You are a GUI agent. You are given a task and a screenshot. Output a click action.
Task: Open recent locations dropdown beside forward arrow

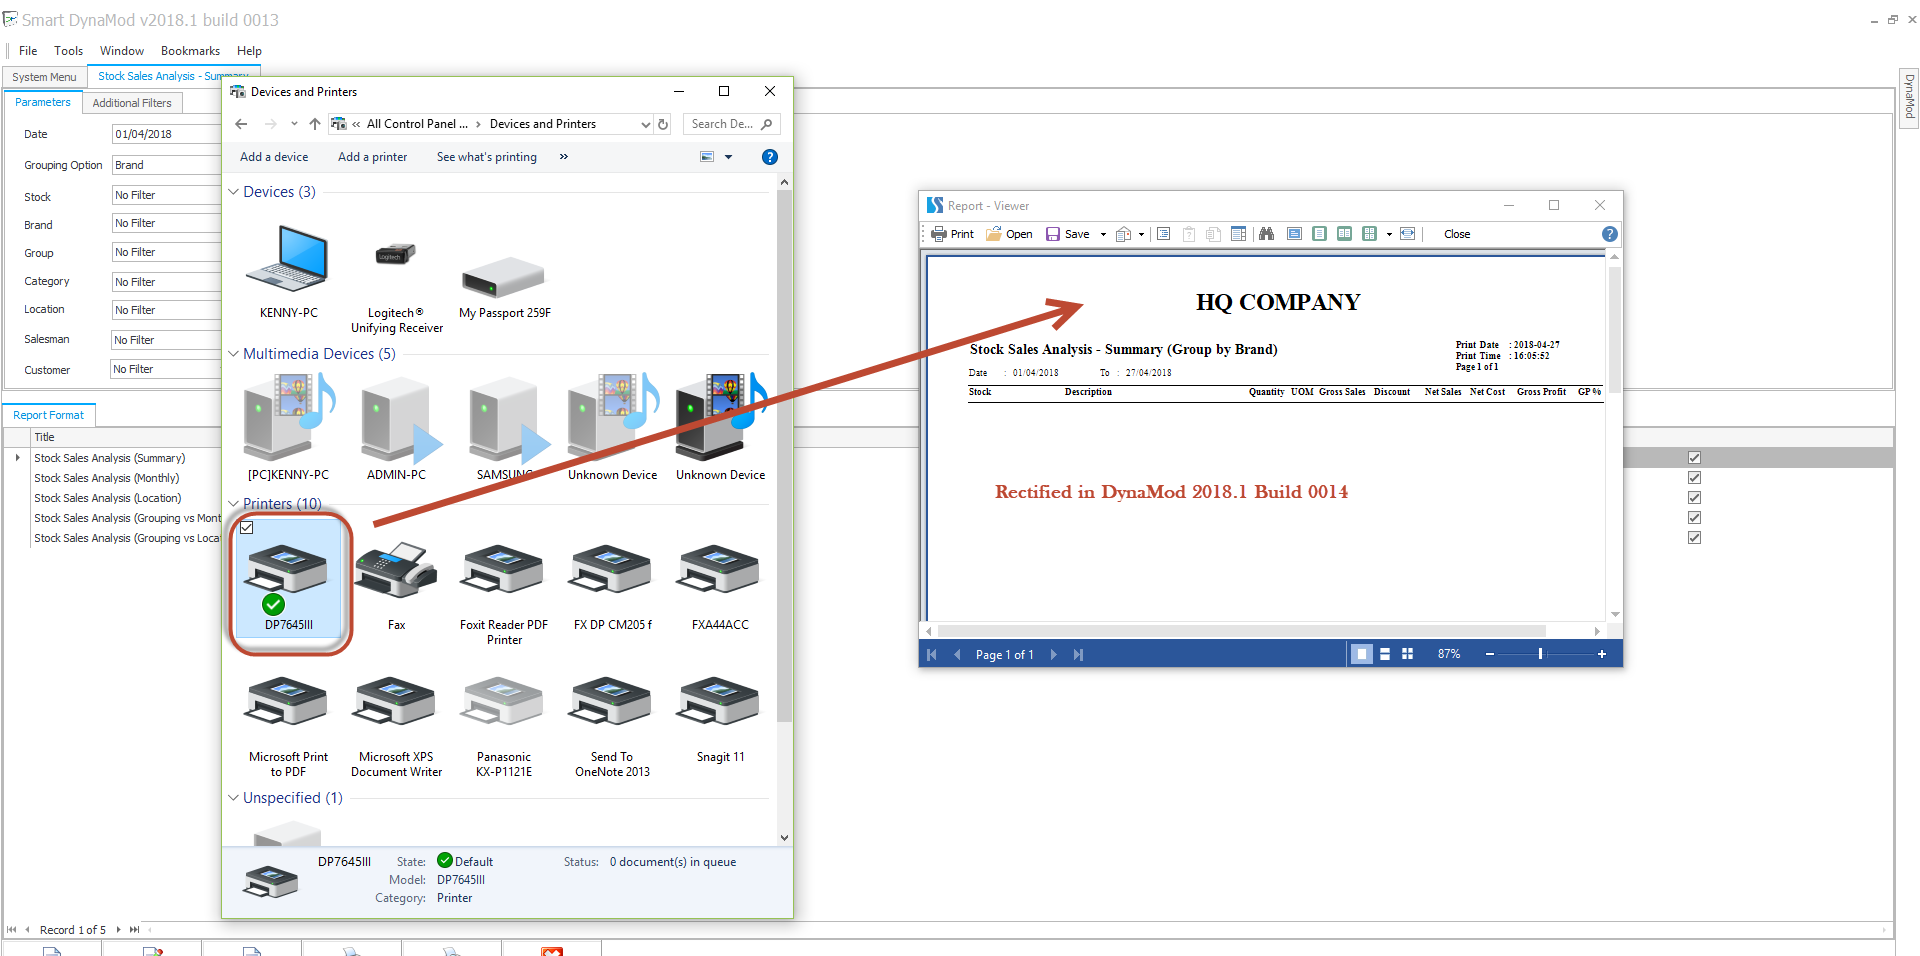294,124
